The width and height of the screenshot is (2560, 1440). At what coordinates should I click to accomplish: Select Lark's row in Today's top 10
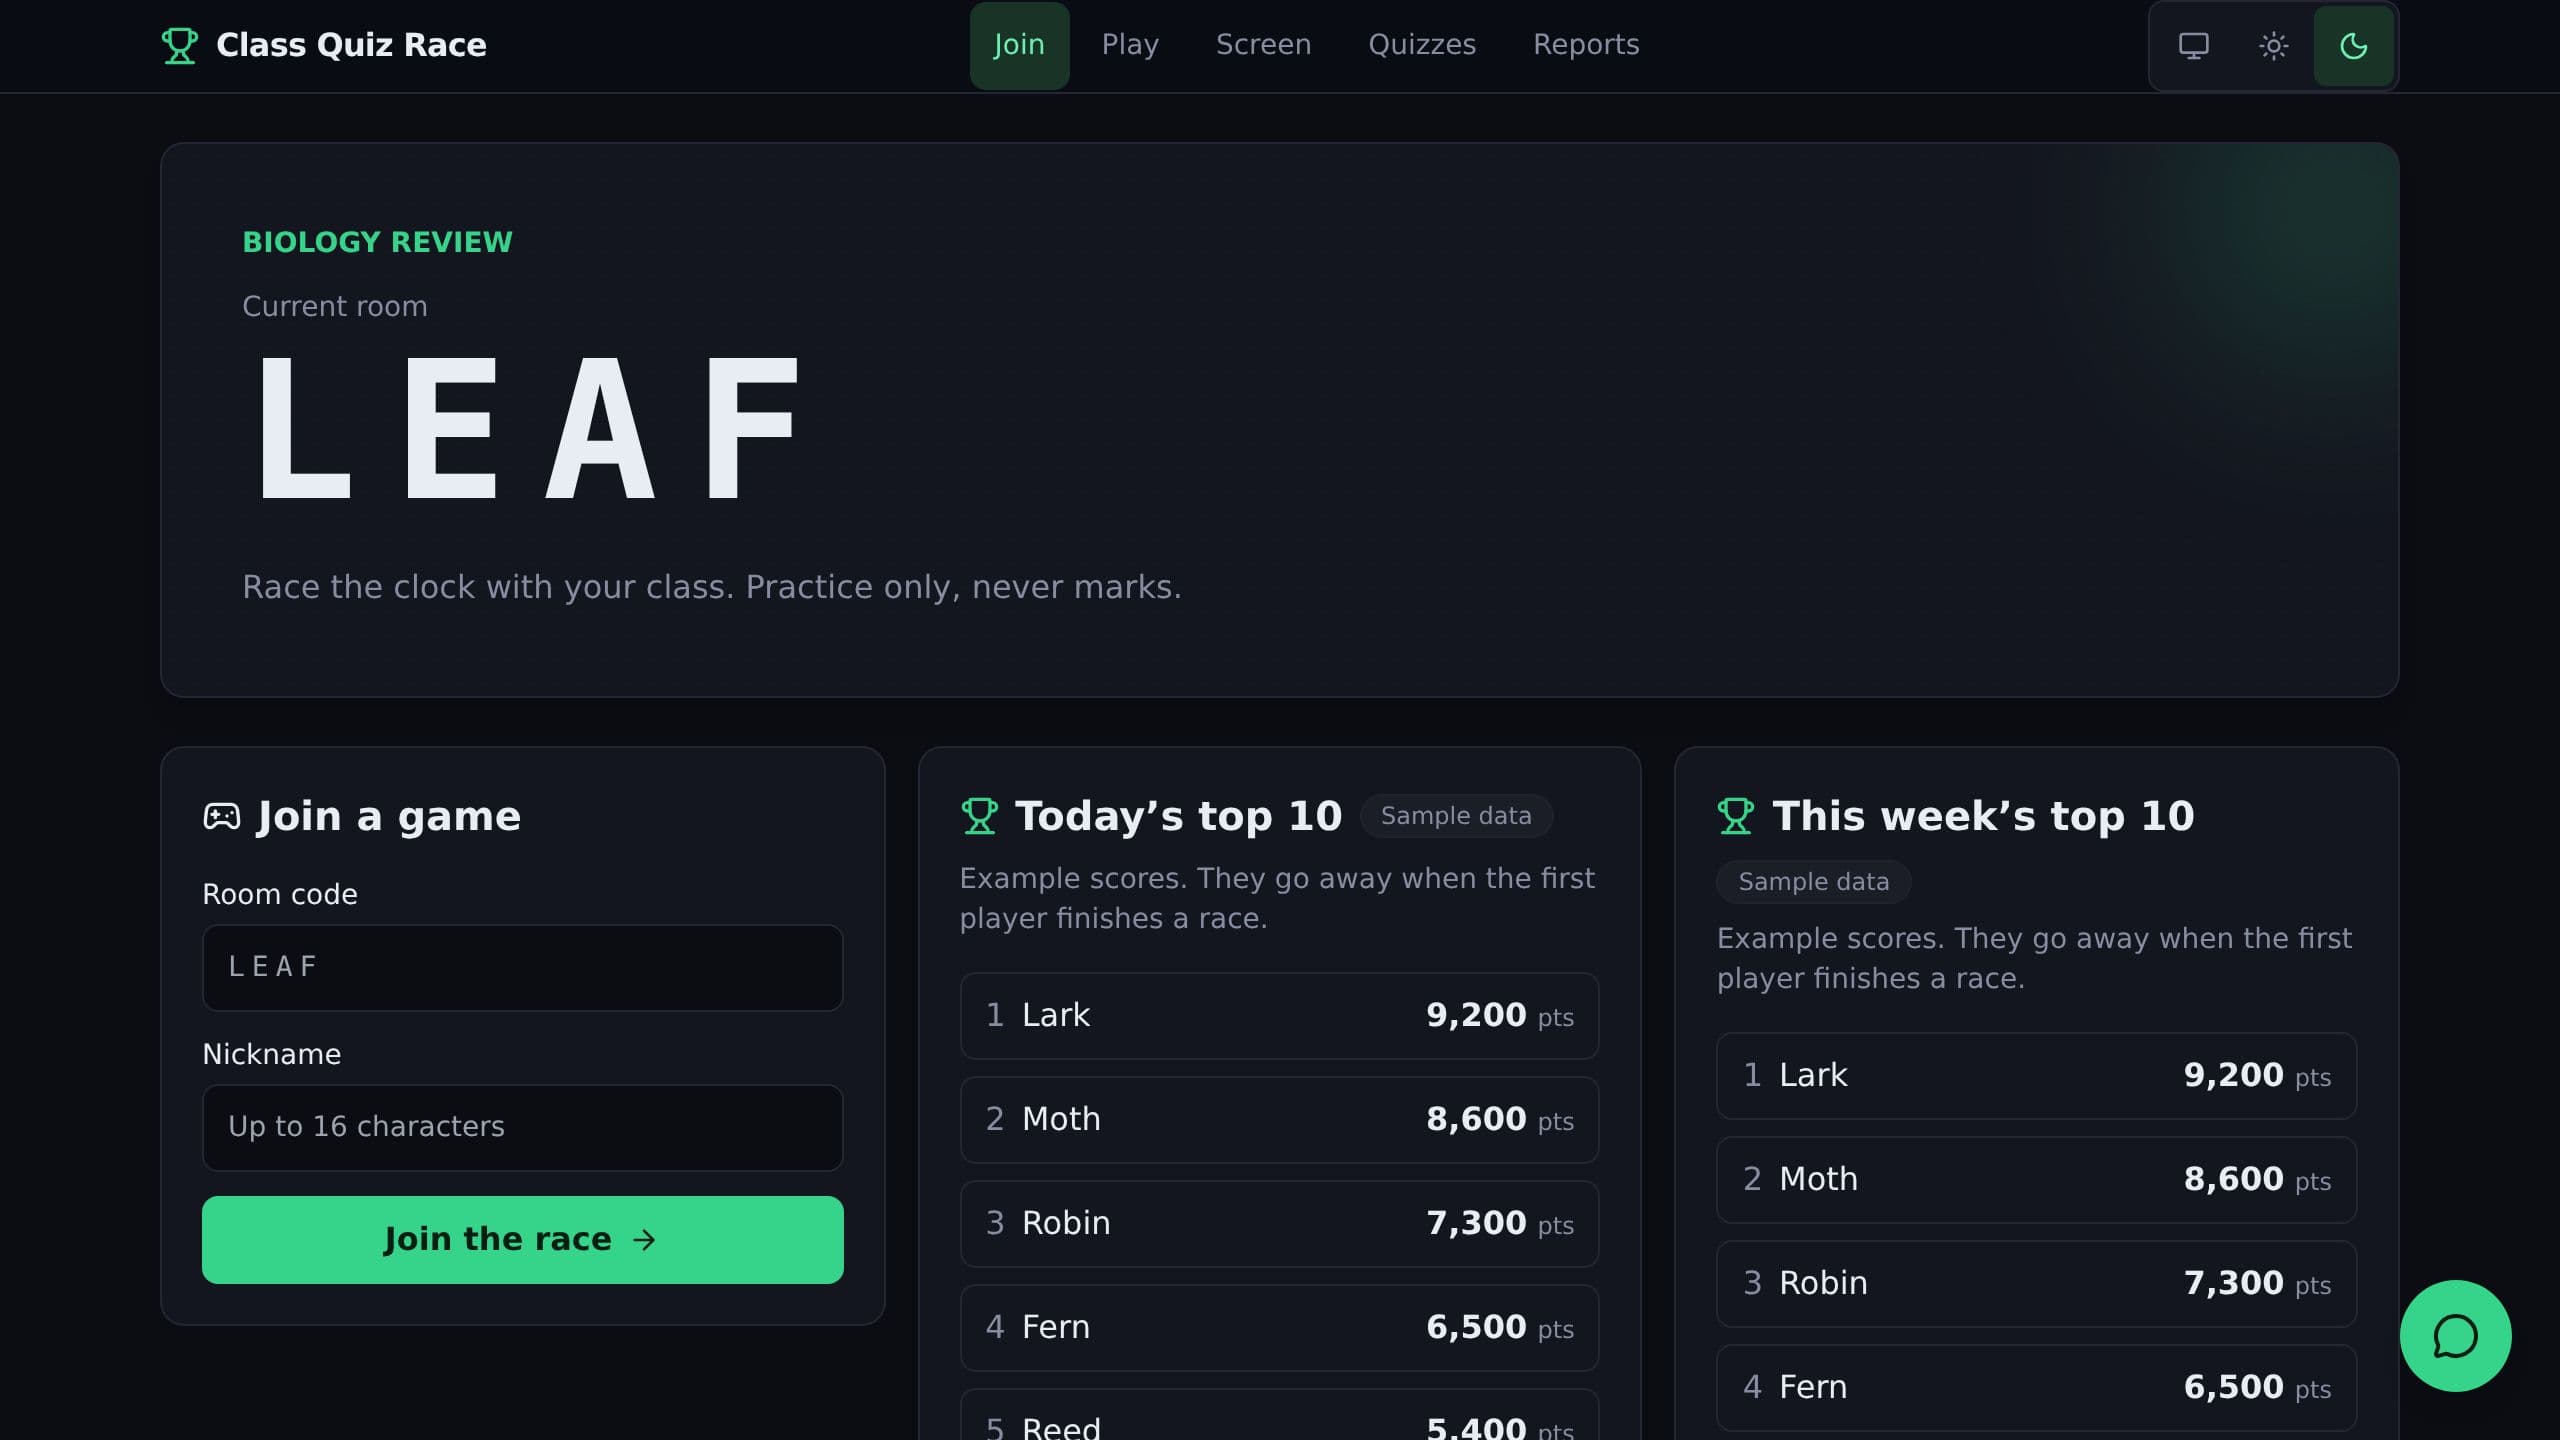click(x=1279, y=1016)
